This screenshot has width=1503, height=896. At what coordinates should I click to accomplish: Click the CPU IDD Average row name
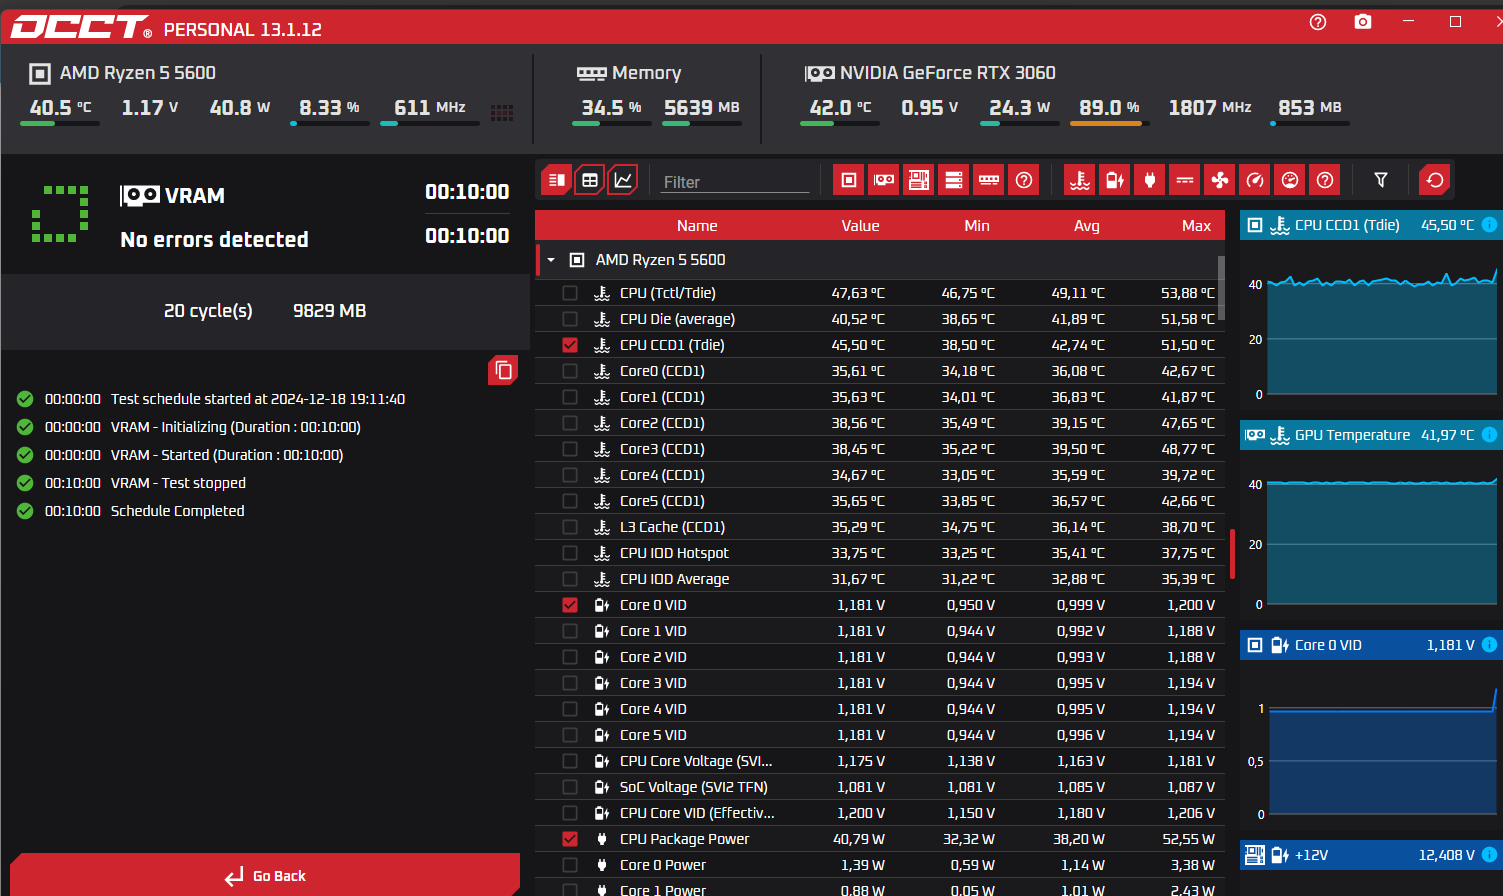point(674,579)
